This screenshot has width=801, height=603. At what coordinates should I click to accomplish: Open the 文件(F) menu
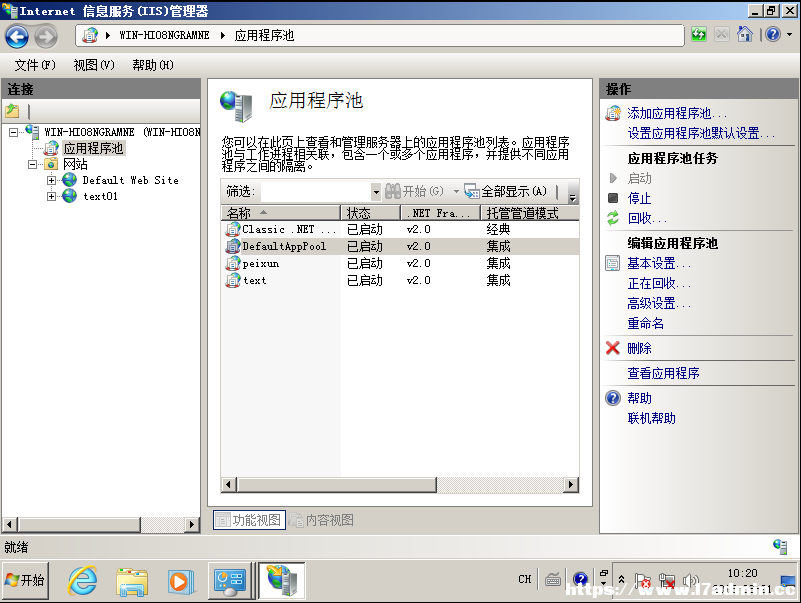35,65
